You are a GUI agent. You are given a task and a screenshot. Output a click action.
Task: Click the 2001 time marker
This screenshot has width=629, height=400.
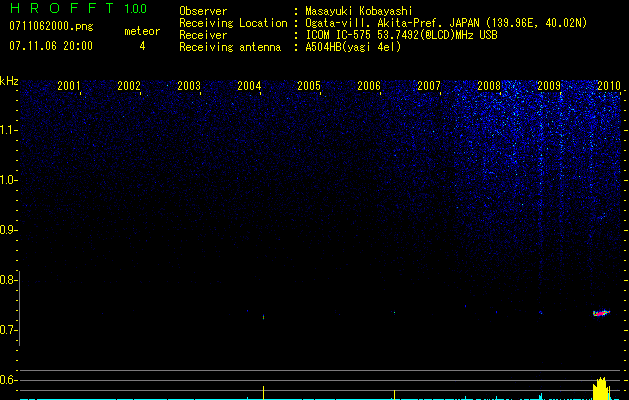pyautogui.click(x=69, y=85)
